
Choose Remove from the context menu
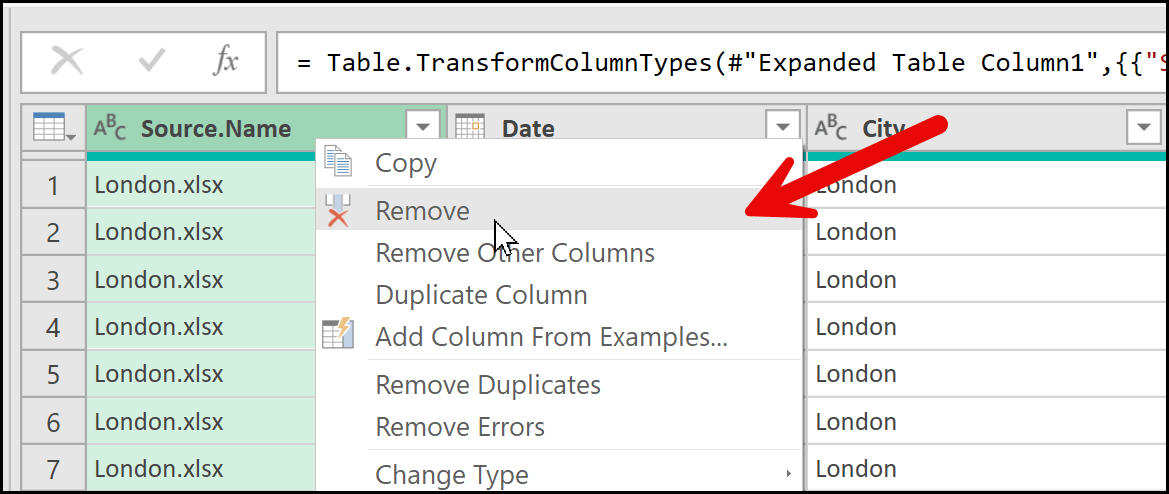pos(422,211)
